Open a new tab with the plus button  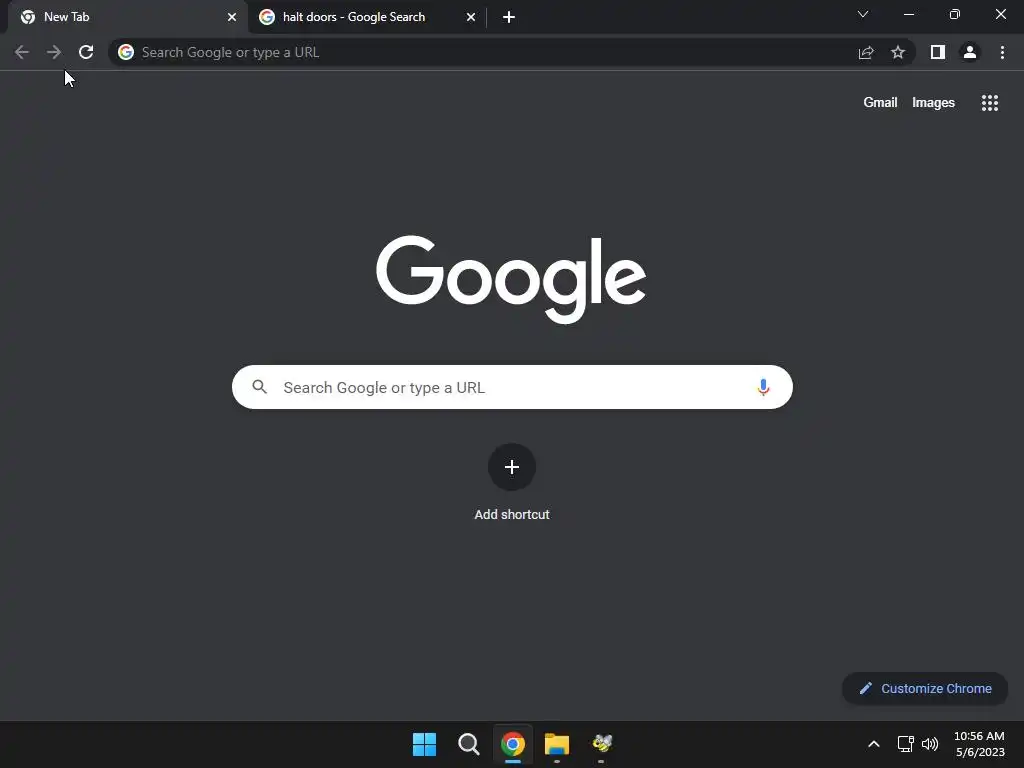click(x=509, y=17)
